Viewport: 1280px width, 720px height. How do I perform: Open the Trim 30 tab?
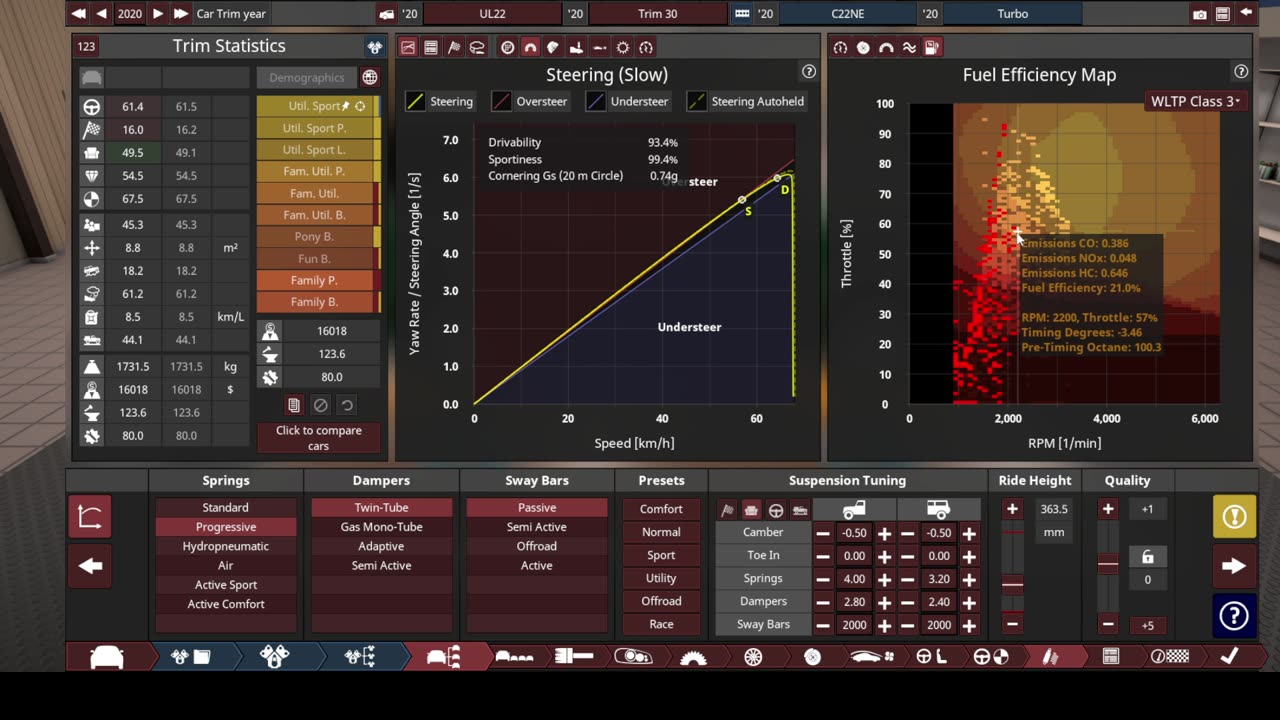[x=657, y=14]
